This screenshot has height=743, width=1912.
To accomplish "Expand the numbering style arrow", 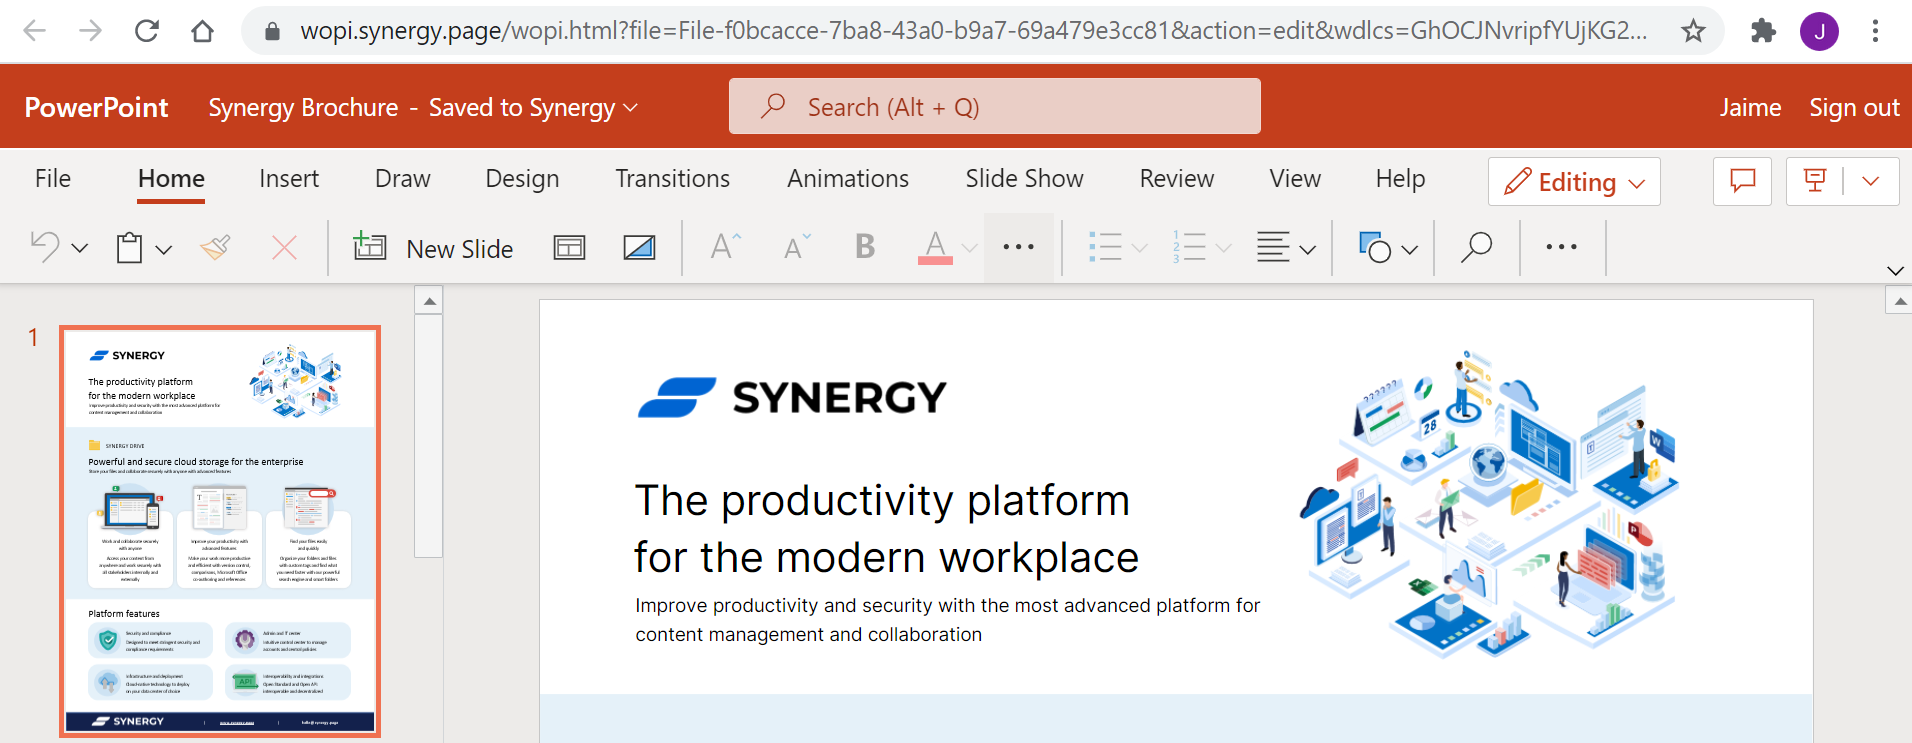I will click(1223, 248).
